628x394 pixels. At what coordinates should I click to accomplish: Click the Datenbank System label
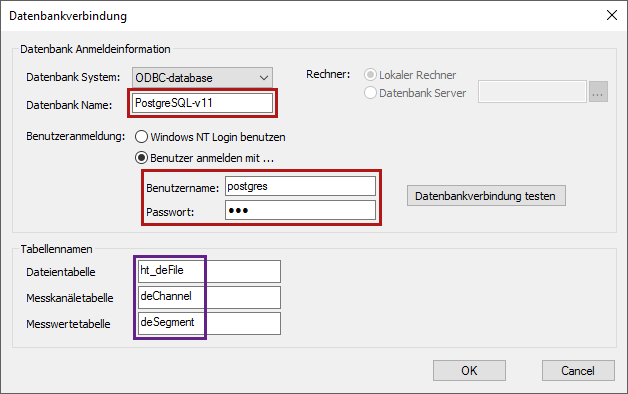73,77
